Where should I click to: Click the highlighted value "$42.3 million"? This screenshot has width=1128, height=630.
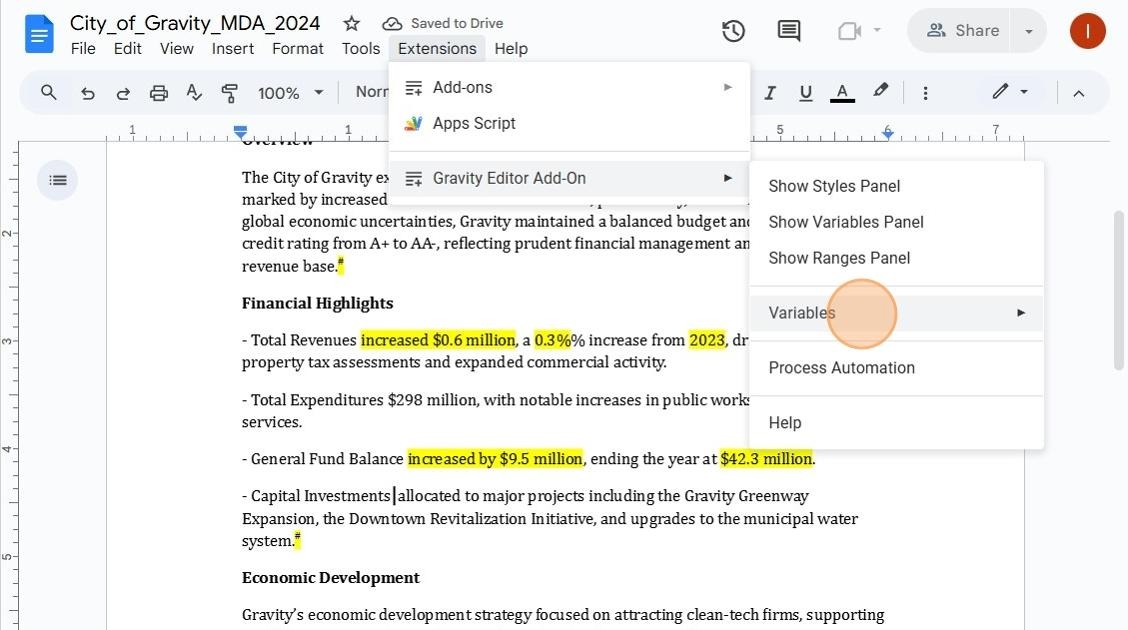[766, 459]
